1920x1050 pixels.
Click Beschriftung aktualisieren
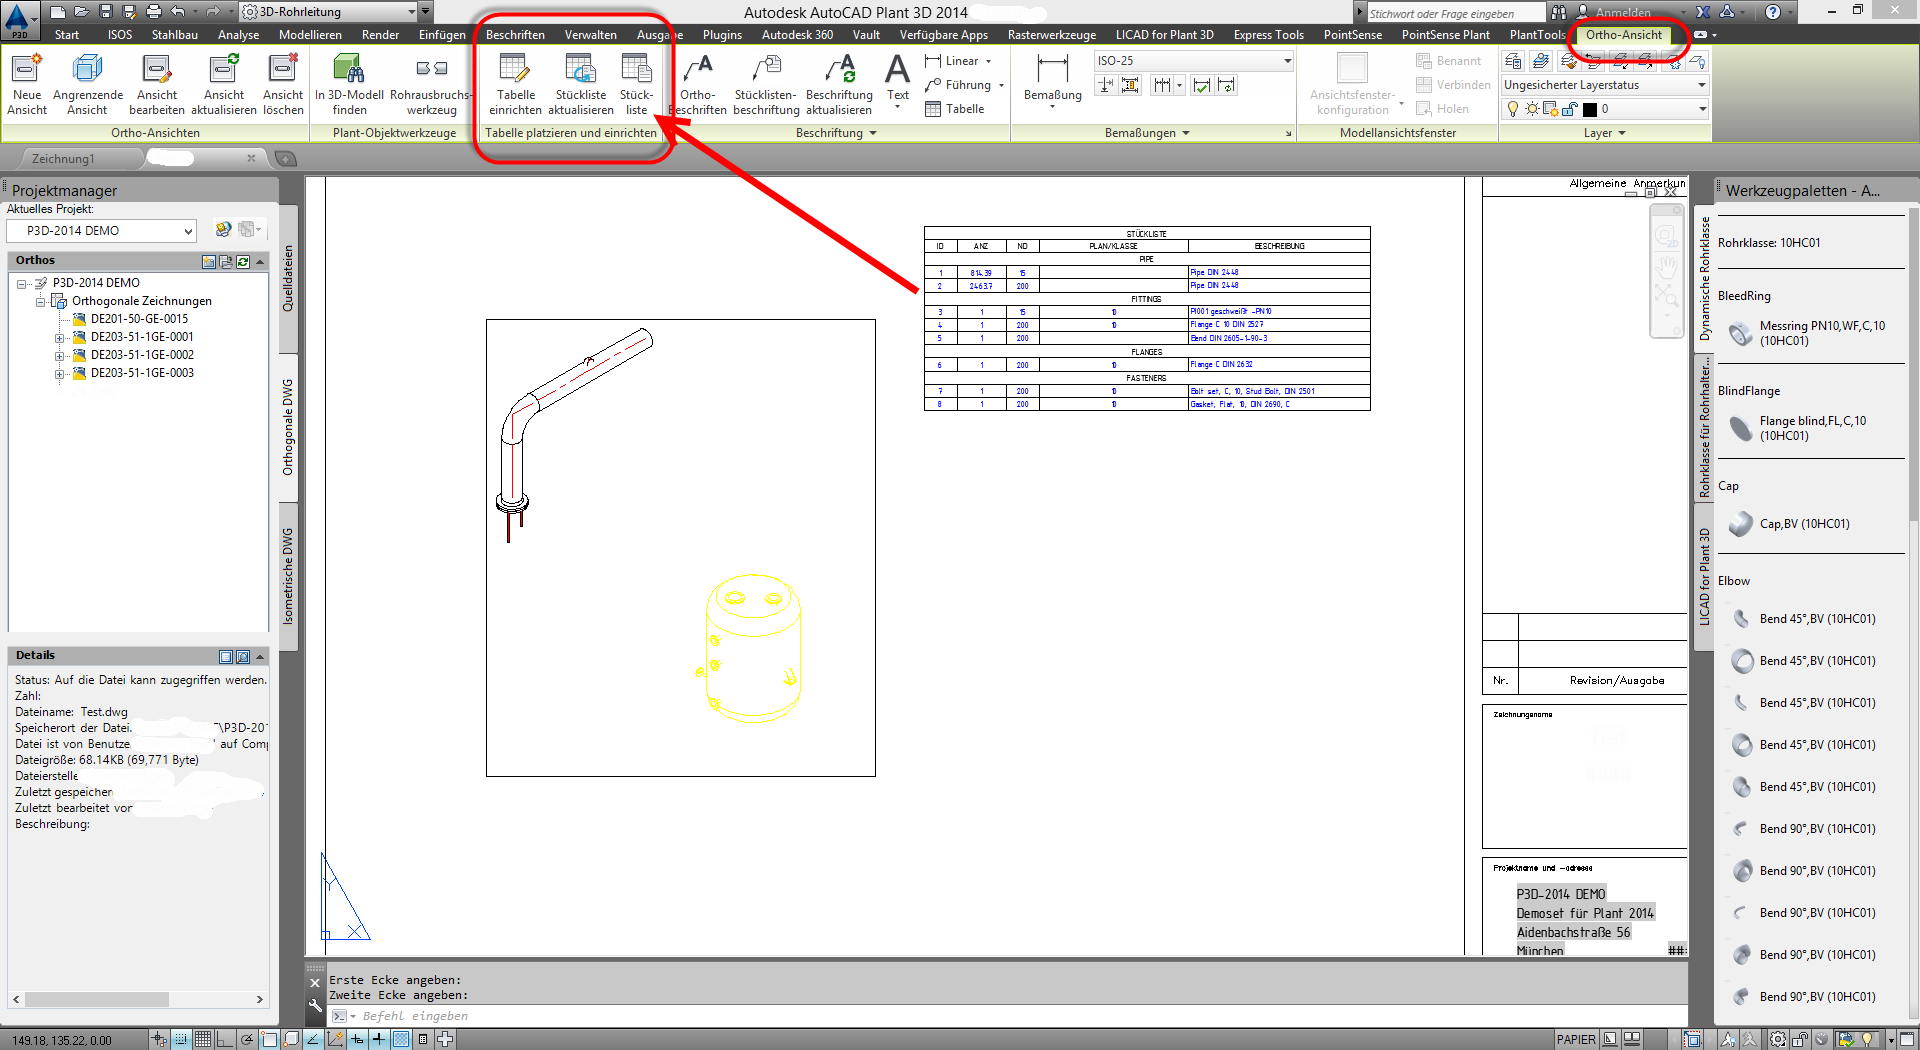coord(839,85)
